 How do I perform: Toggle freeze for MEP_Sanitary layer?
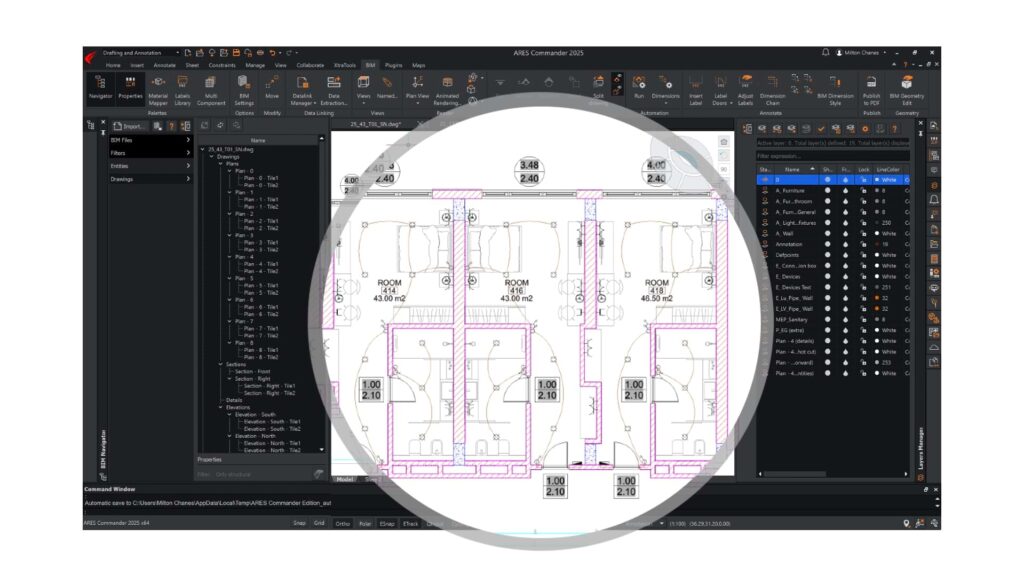click(845, 319)
